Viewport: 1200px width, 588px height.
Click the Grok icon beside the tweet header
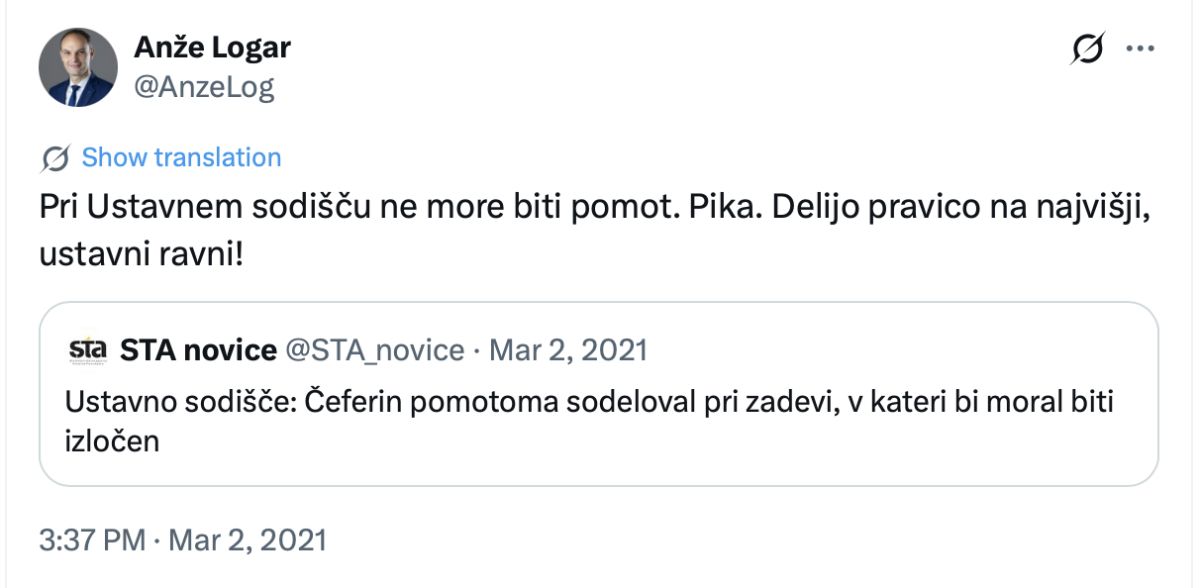click(1088, 49)
